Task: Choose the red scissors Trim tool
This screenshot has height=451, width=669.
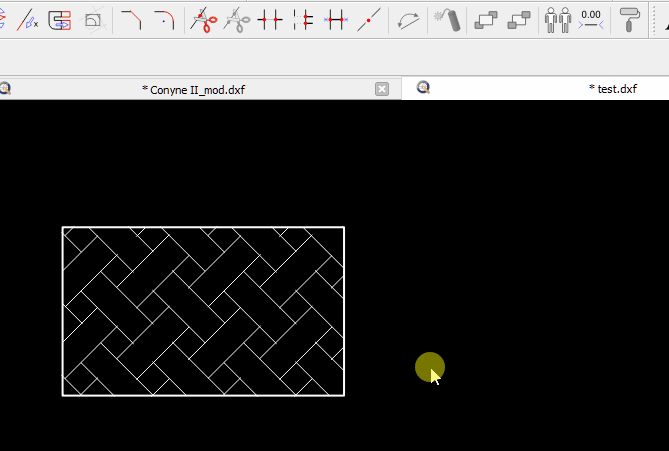Action: [203, 18]
